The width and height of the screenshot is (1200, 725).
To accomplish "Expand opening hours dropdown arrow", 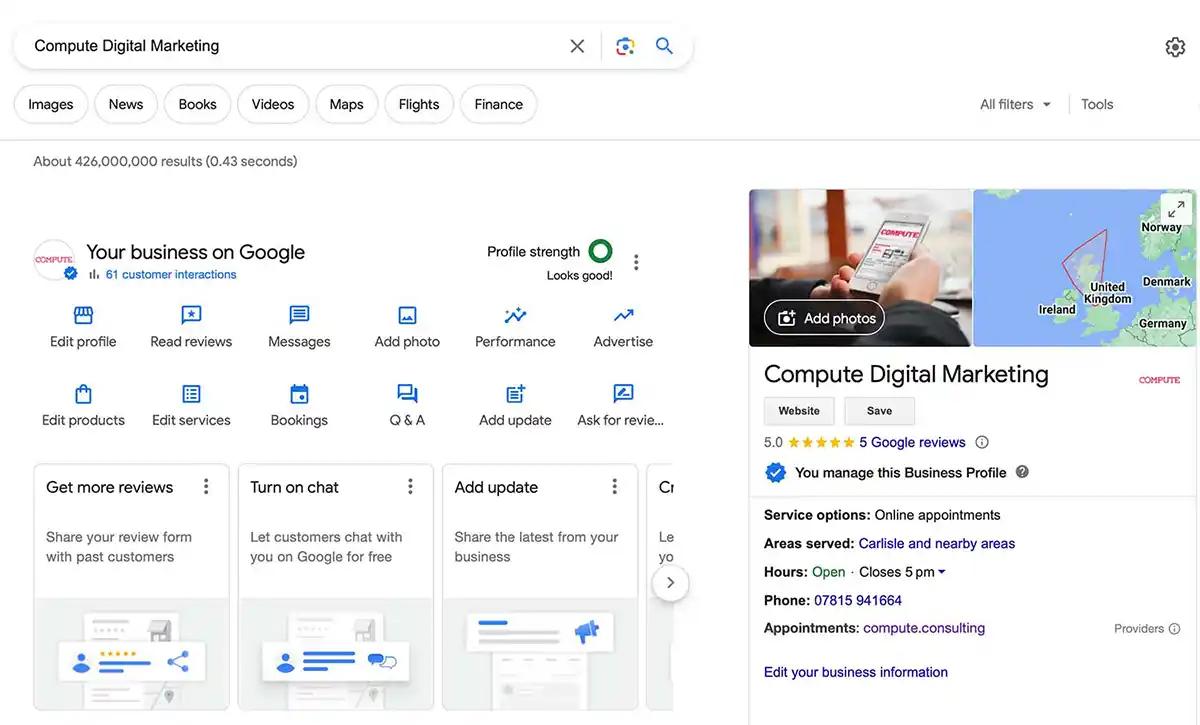I will 942,572.
